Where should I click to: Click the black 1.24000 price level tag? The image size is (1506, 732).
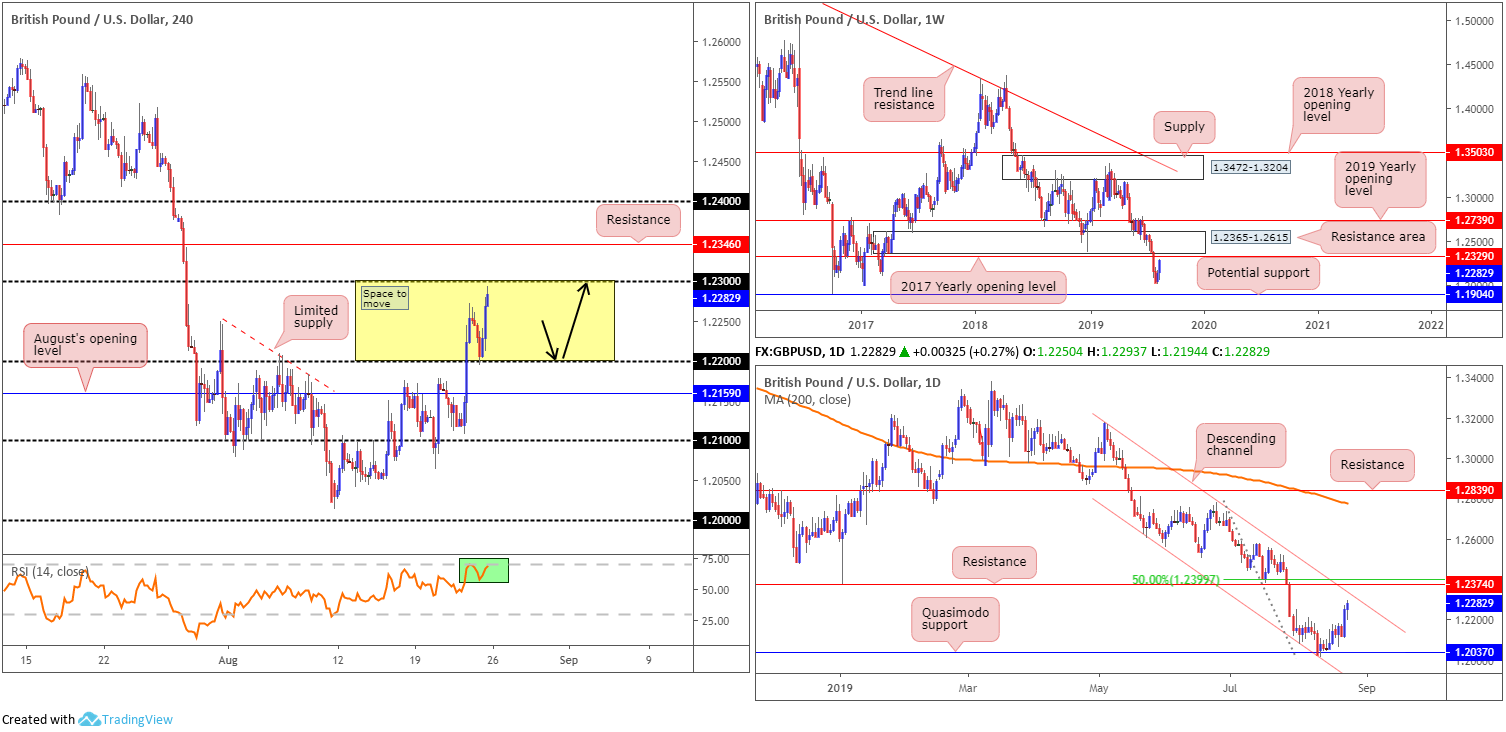pos(722,201)
